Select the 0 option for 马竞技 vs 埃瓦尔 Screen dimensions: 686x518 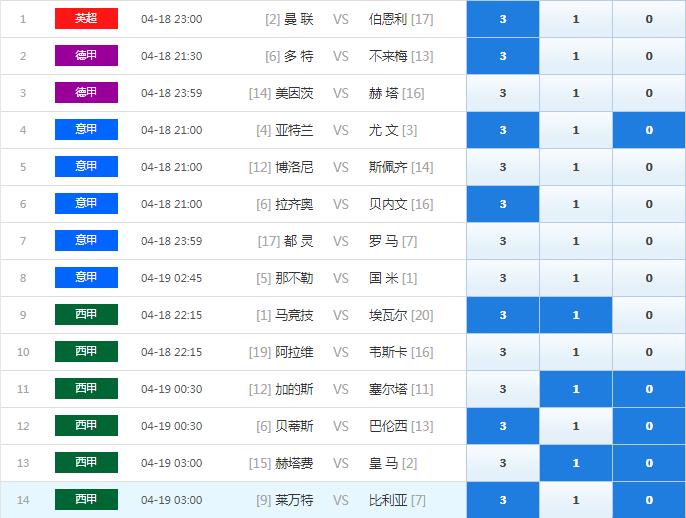pos(649,315)
